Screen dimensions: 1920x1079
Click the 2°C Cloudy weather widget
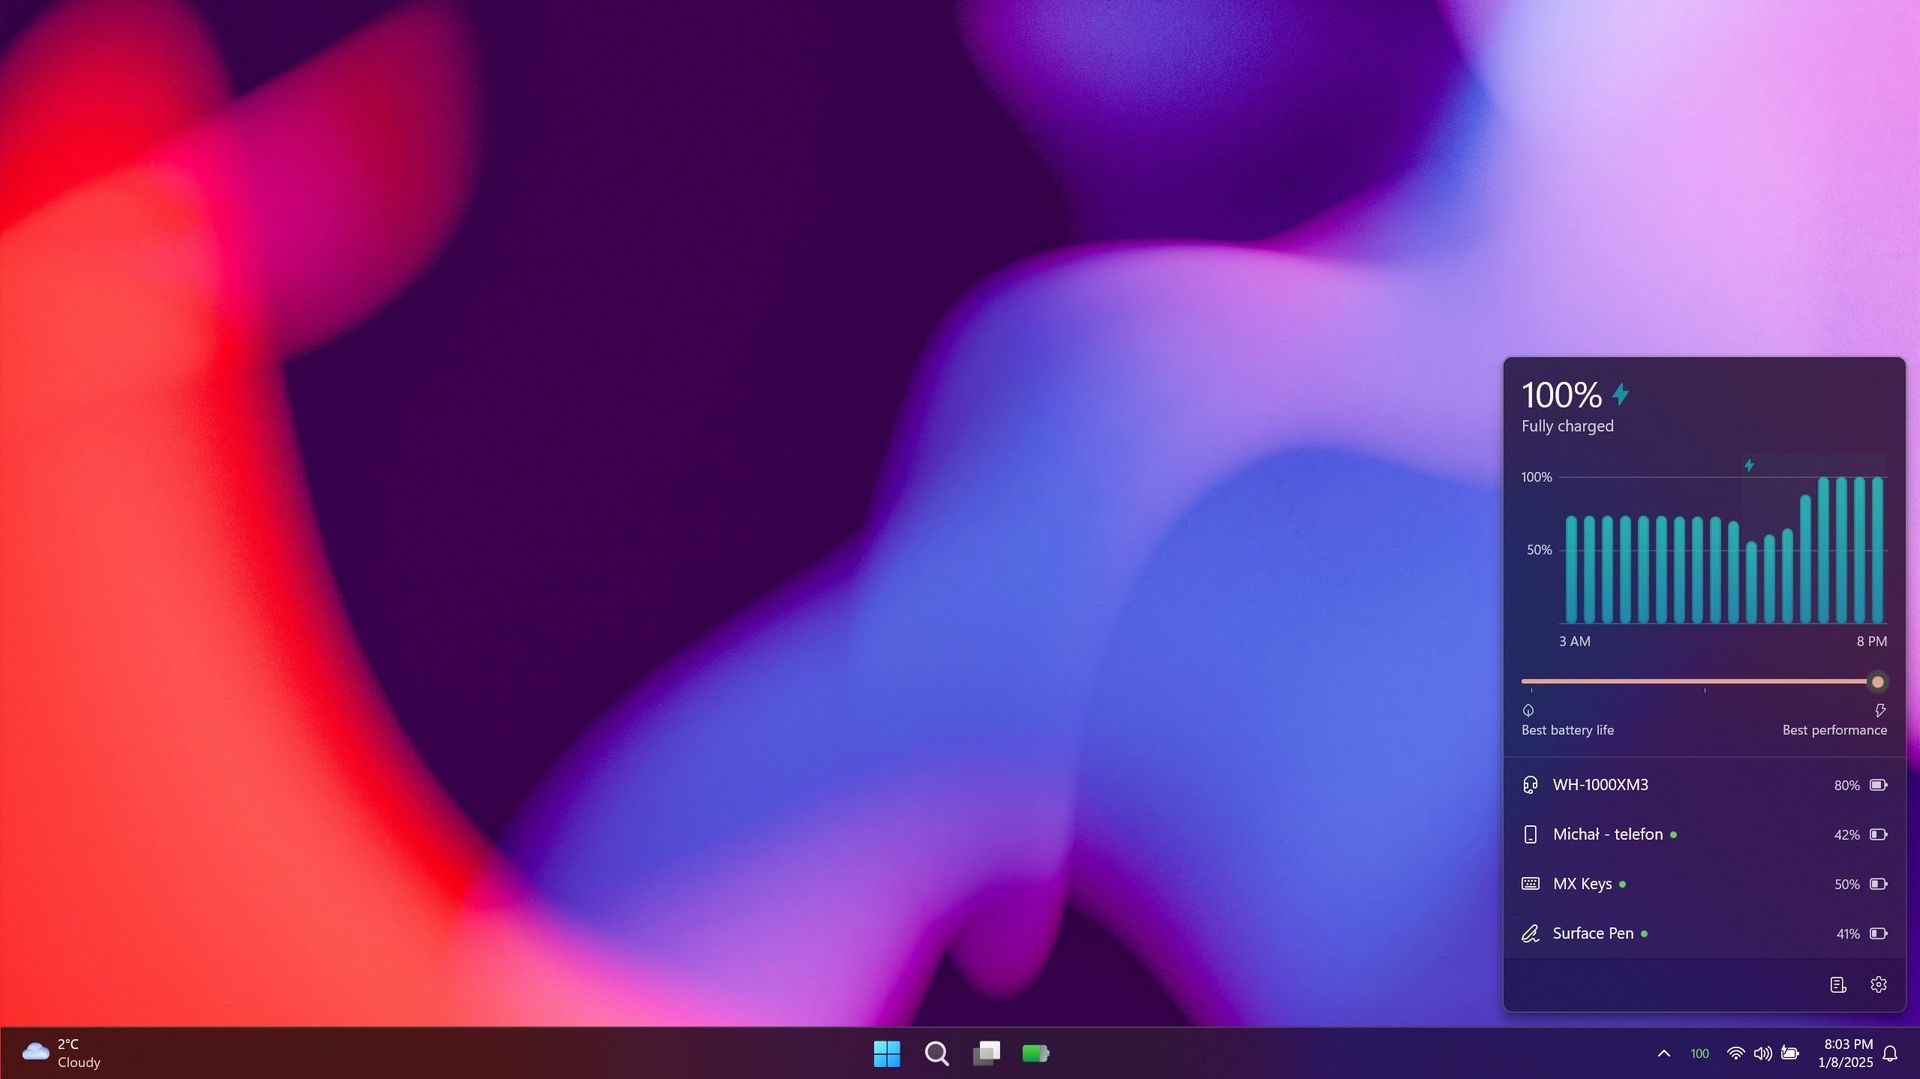60,1052
